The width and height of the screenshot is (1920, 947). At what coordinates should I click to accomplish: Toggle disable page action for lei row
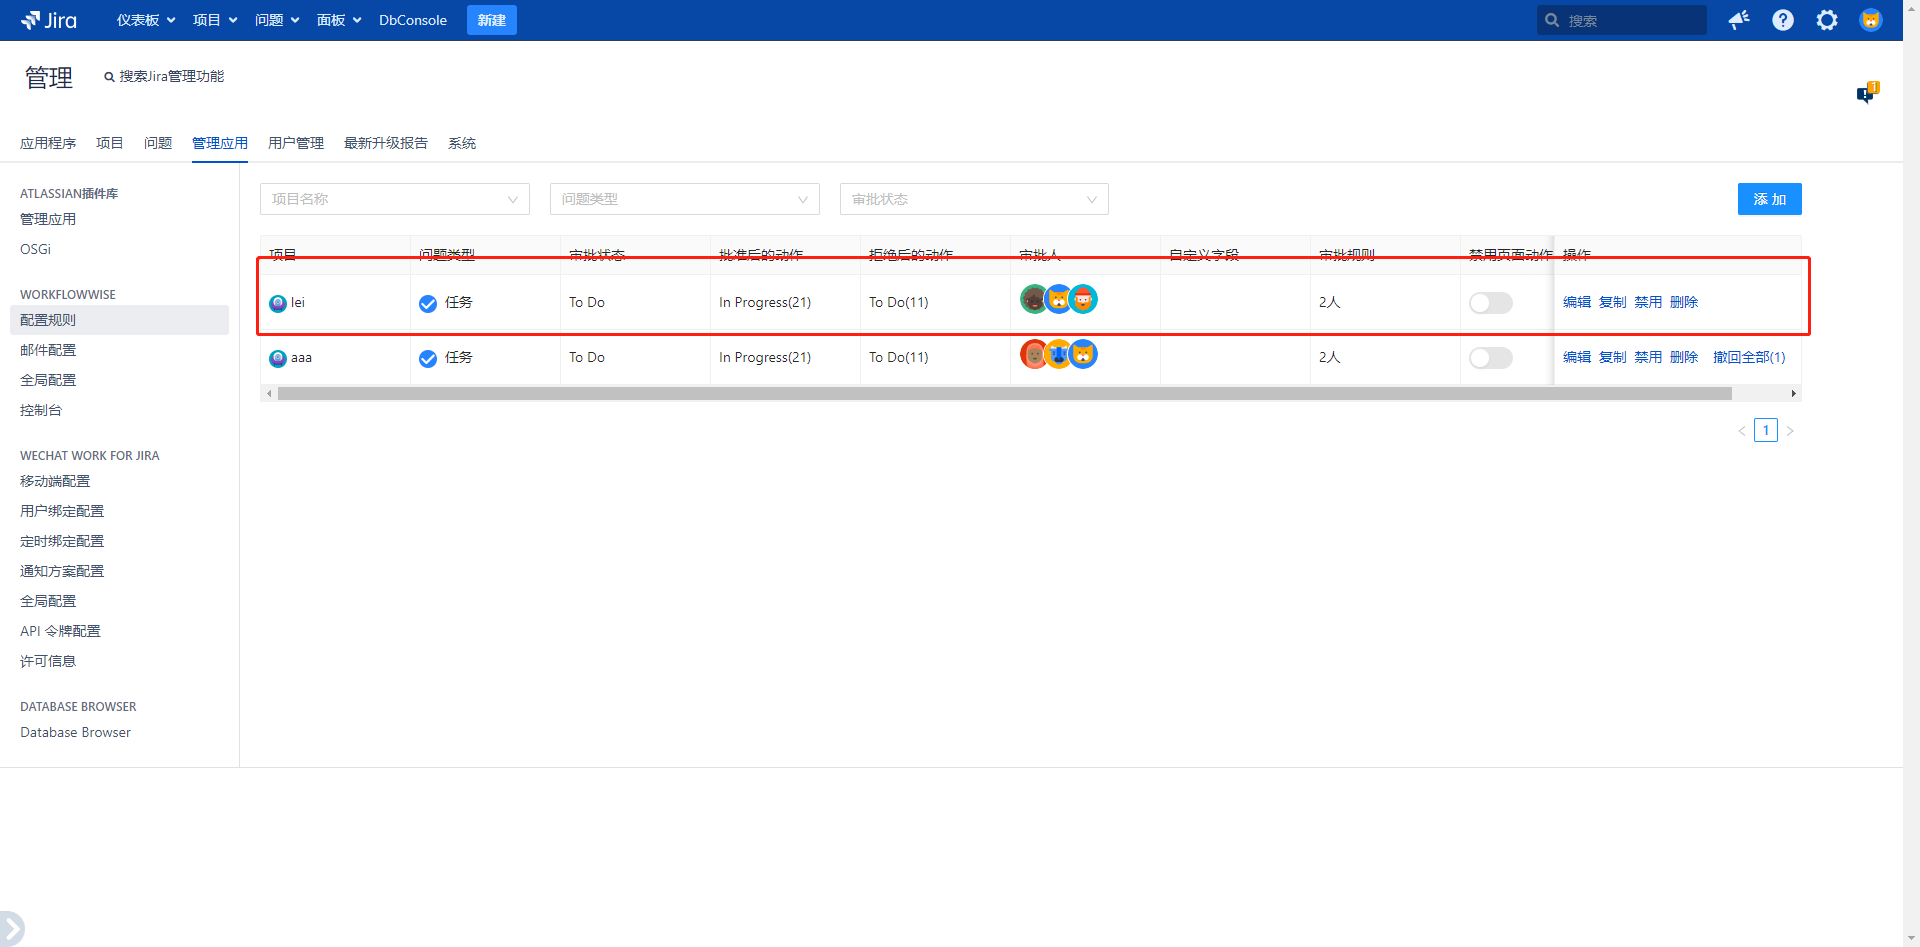pos(1490,303)
